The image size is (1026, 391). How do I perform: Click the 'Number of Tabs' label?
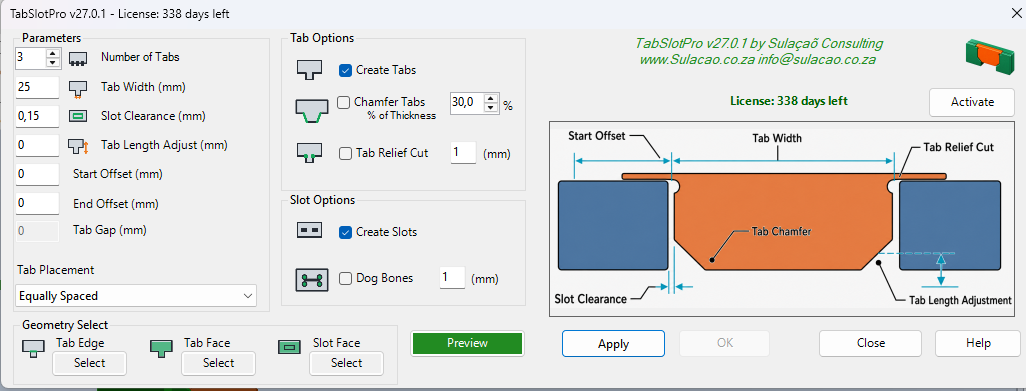[140, 57]
